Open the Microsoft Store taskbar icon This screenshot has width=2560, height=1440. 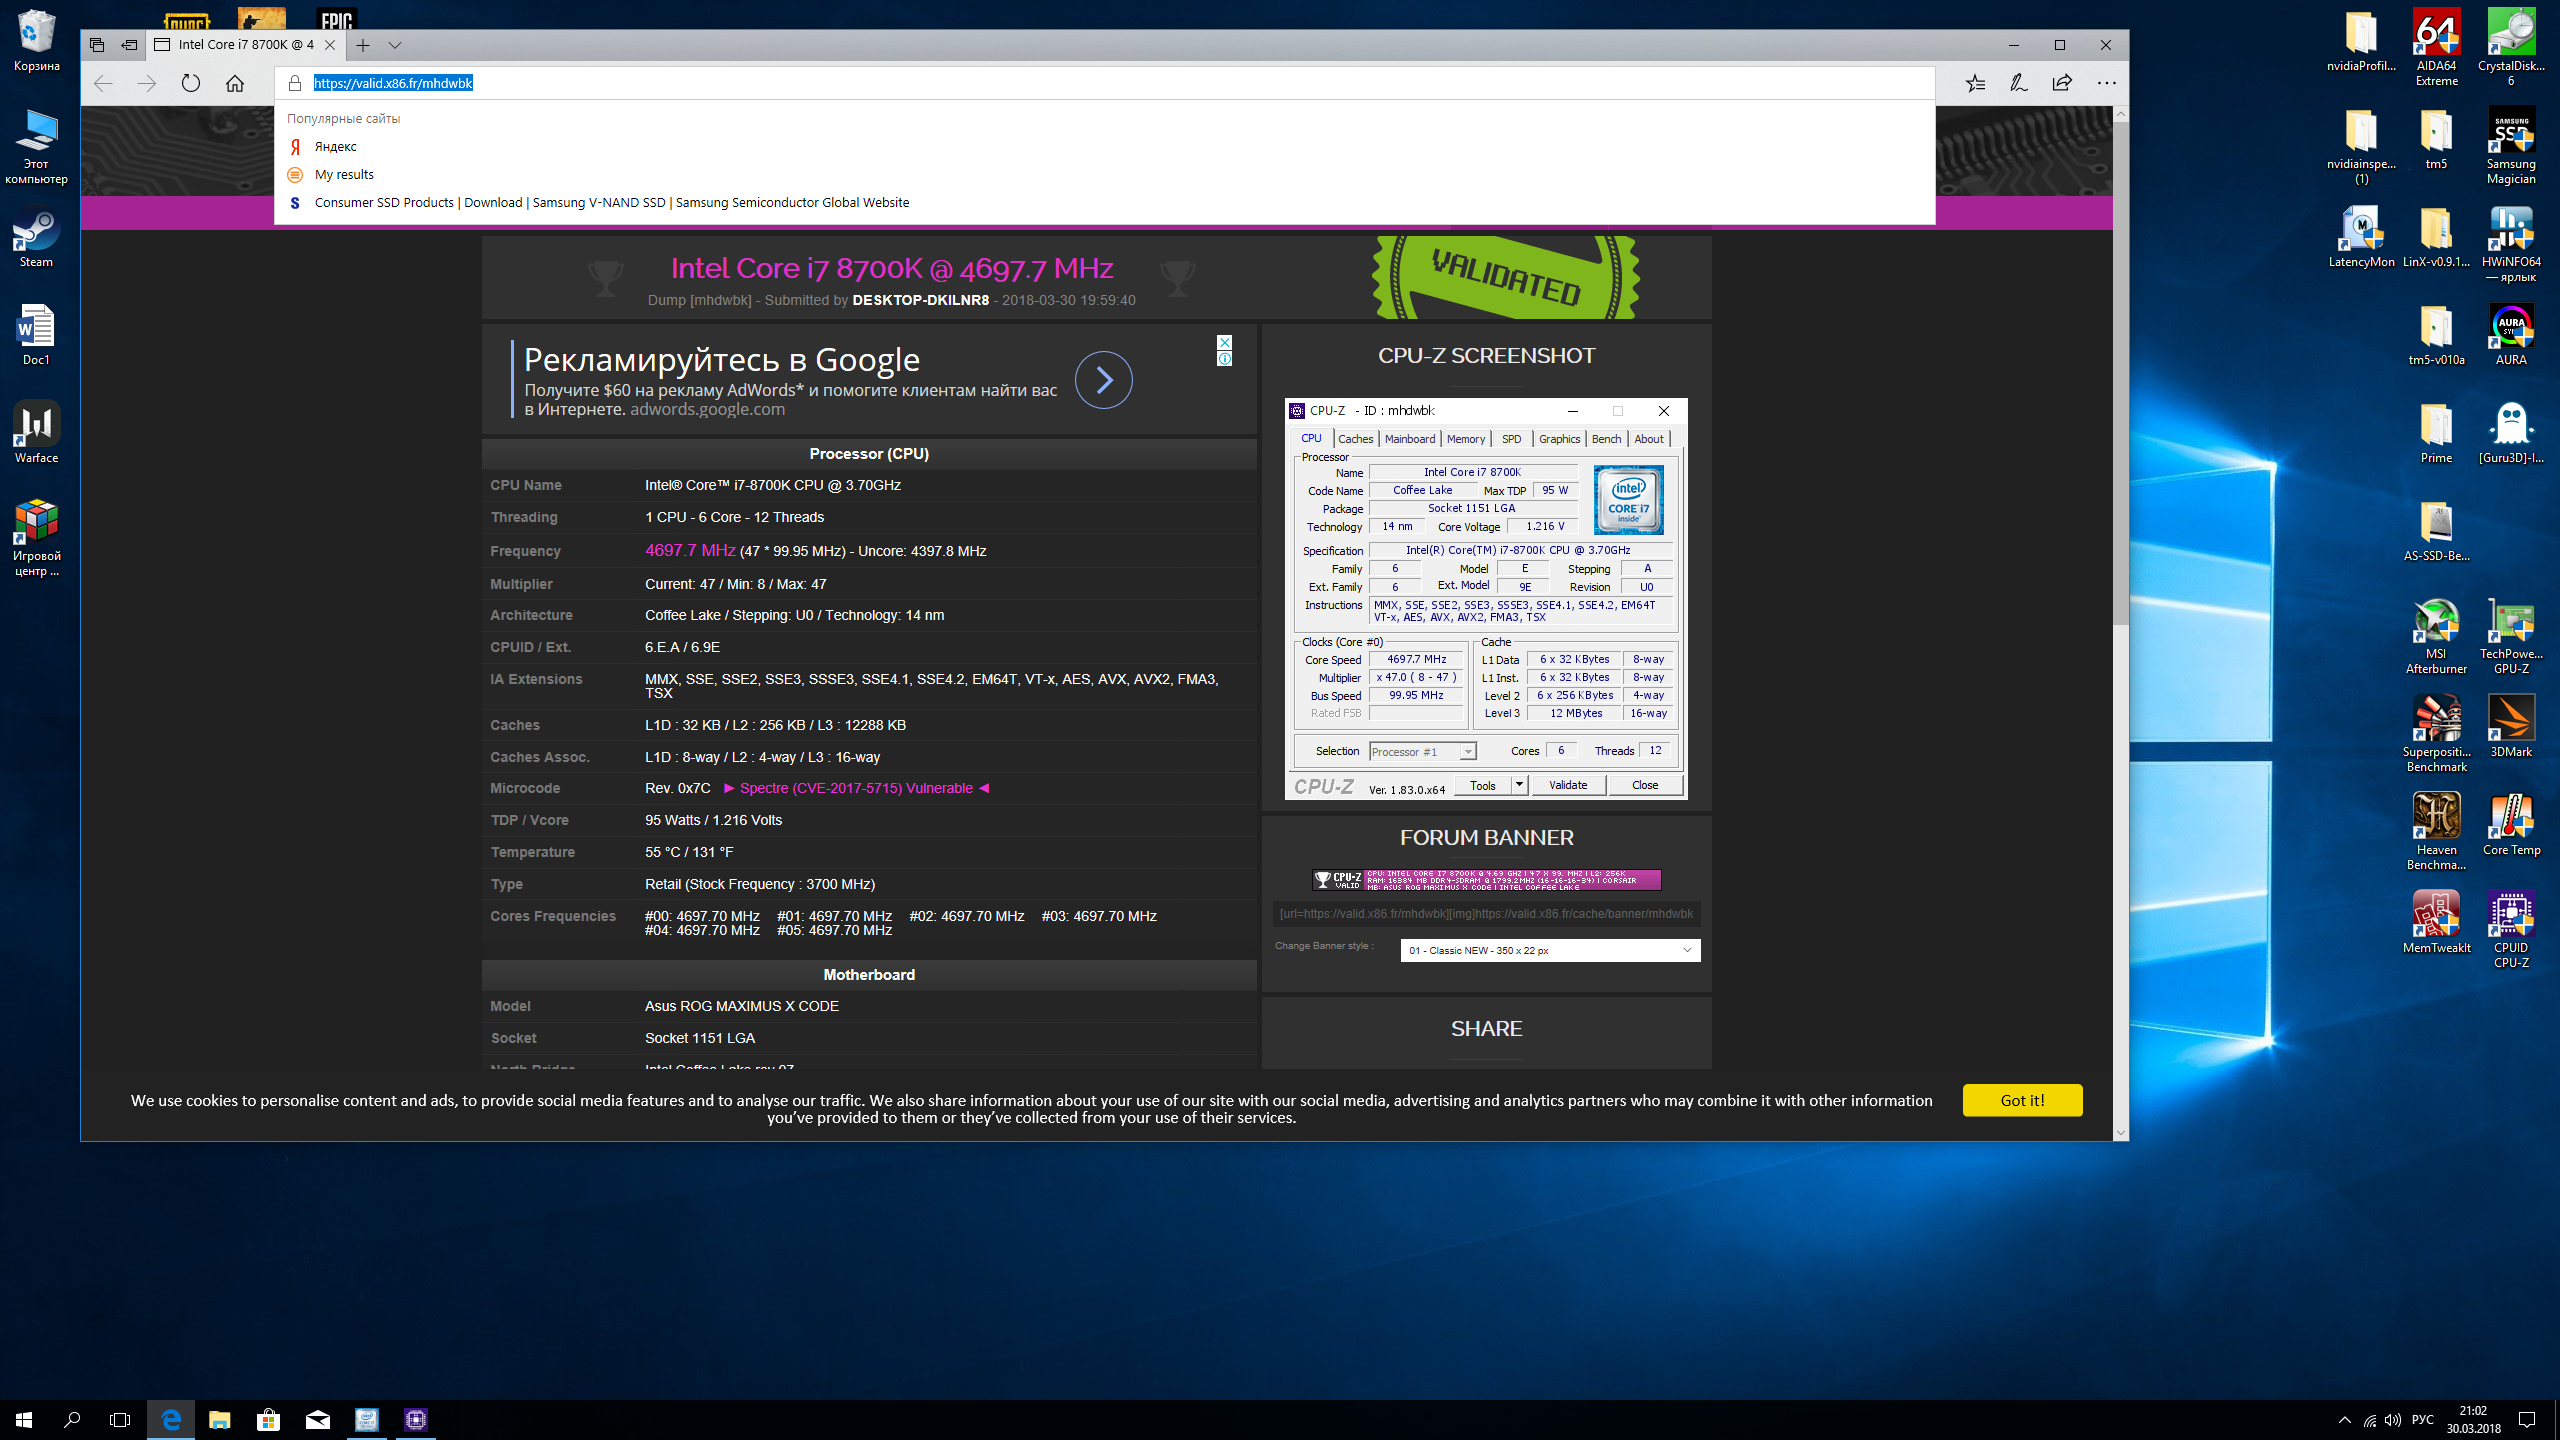[x=268, y=1419]
